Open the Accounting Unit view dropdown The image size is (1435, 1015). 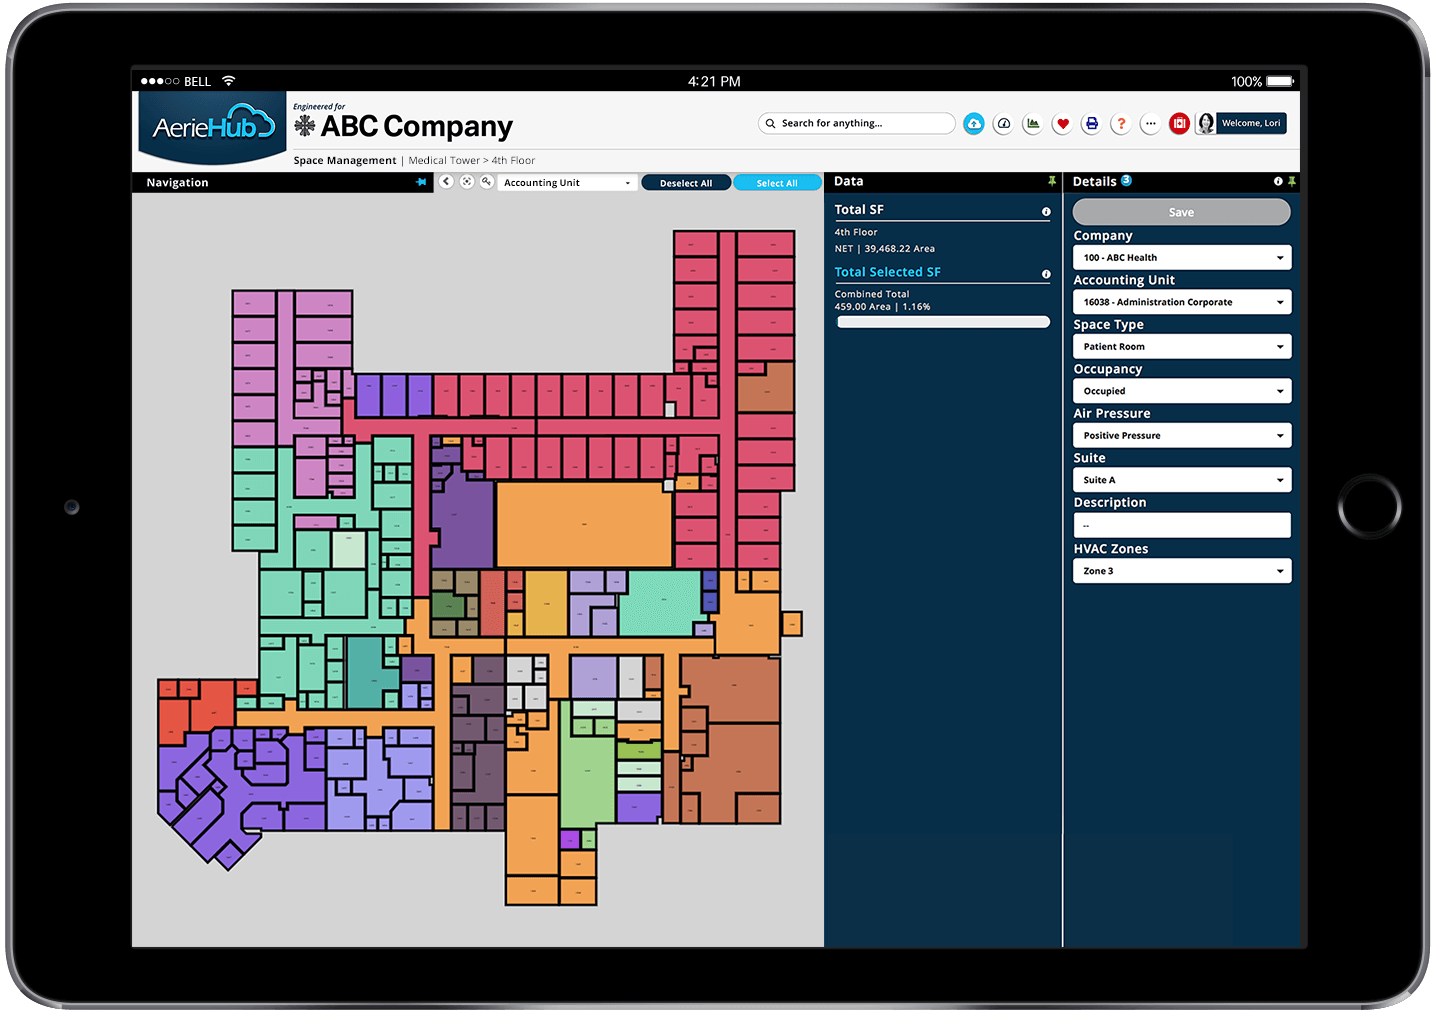566,182
